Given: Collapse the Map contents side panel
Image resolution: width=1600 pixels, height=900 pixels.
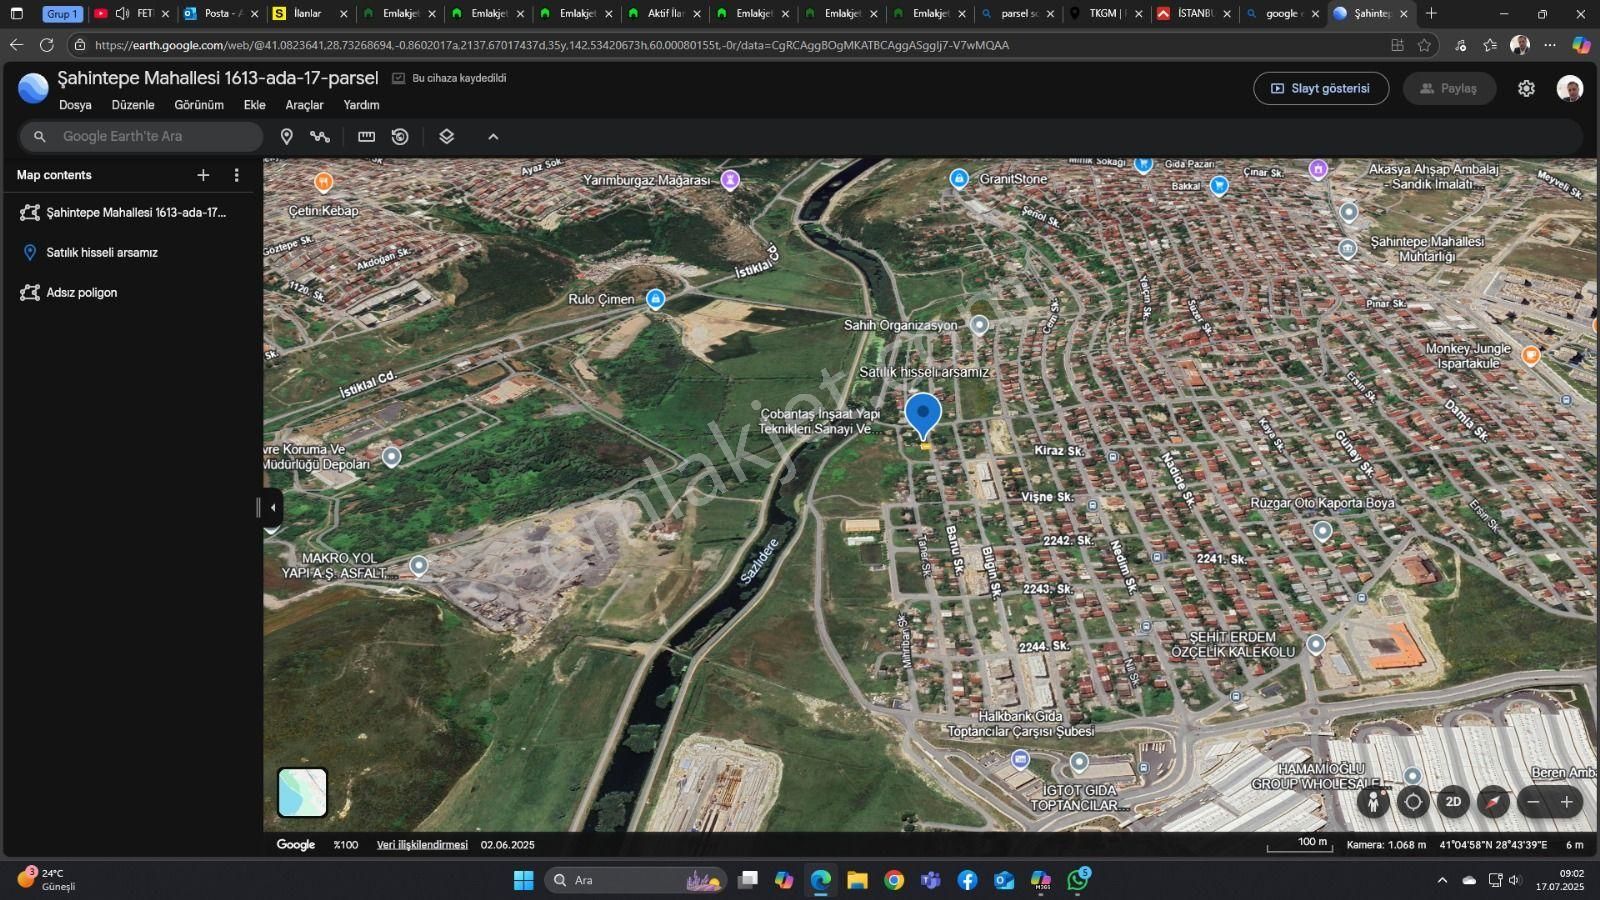Looking at the screenshot, I should pyautogui.click(x=273, y=507).
